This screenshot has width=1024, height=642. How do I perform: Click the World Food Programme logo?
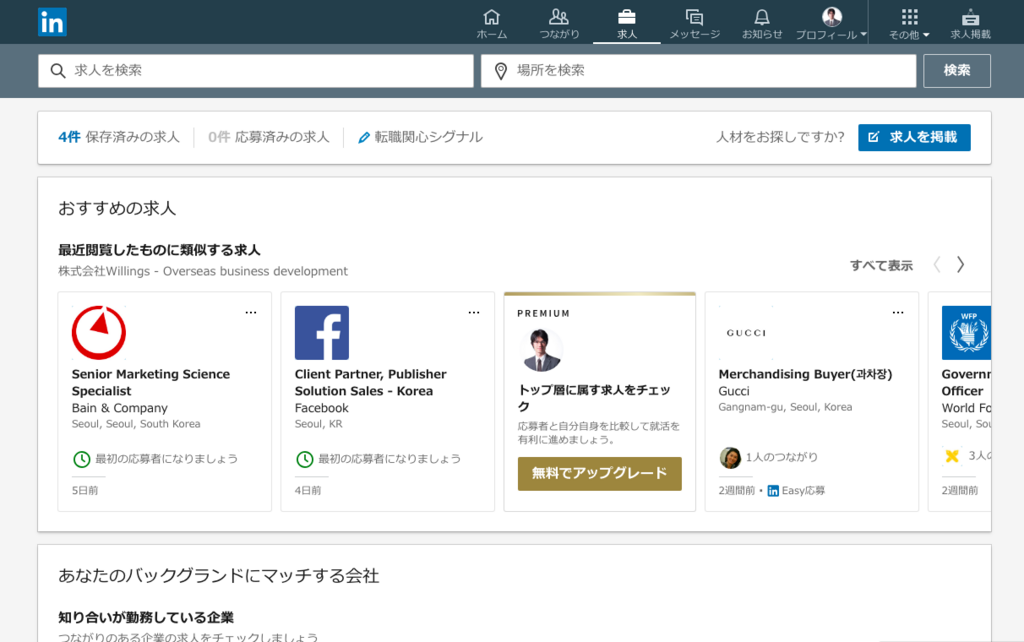(967, 332)
